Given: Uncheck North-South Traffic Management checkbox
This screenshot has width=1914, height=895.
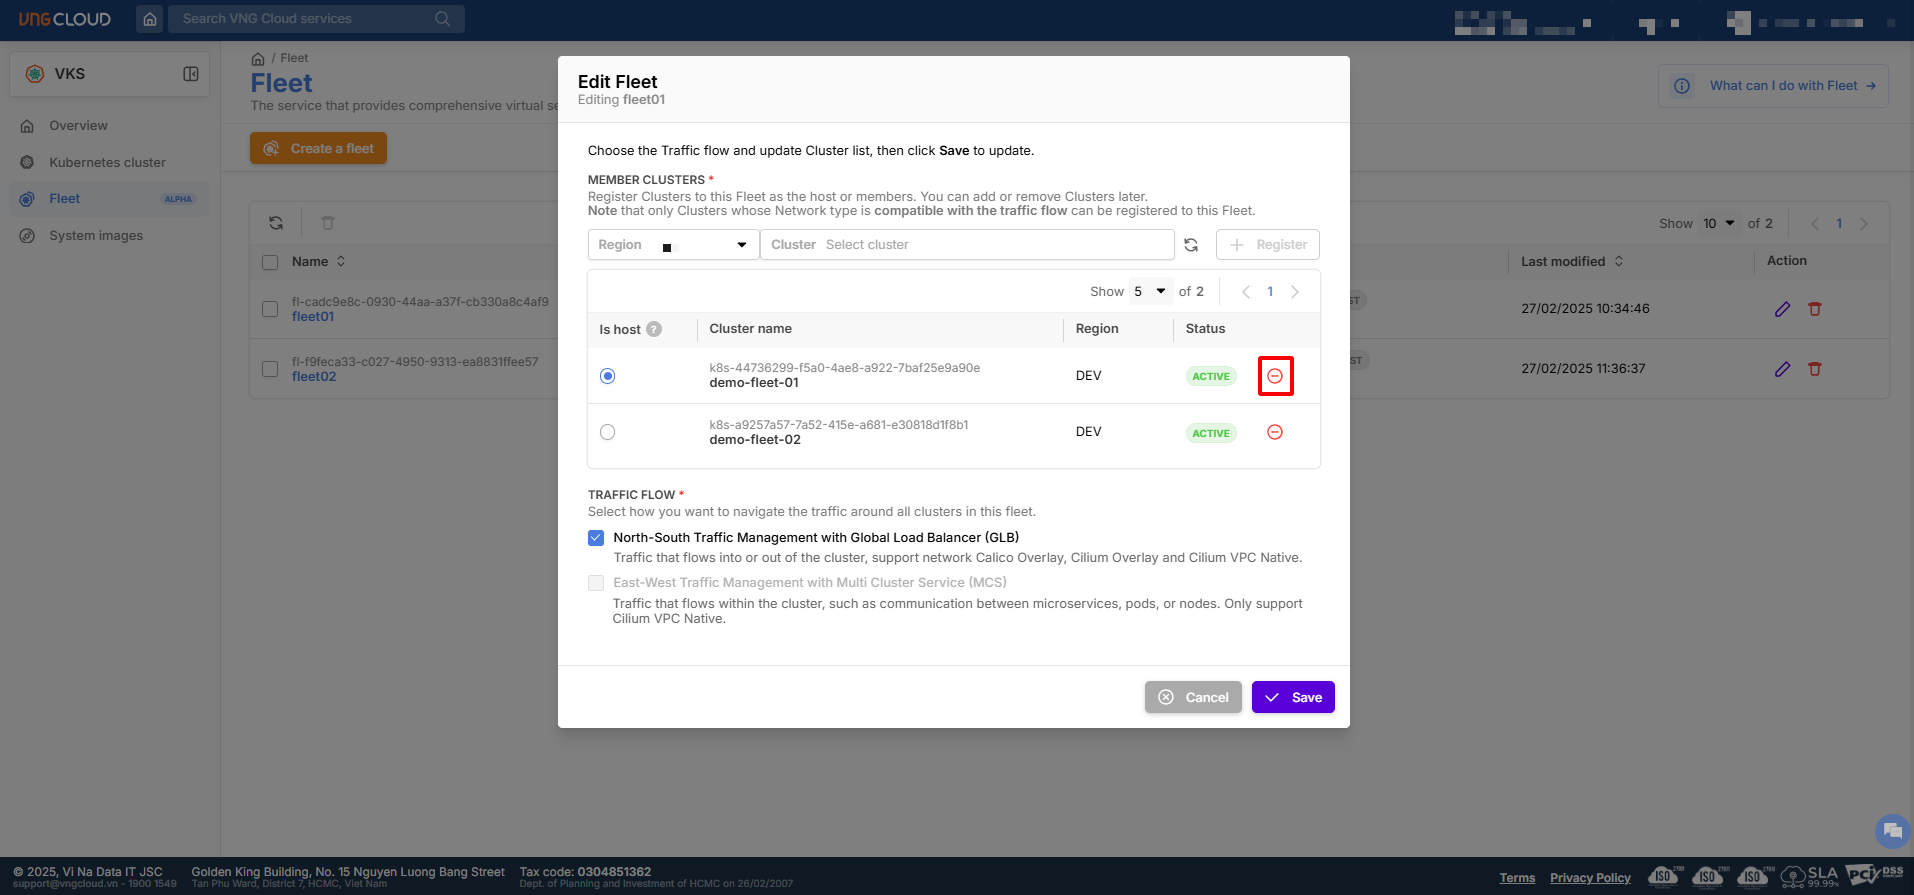Looking at the screenshot, I should [x=596, y=538].
